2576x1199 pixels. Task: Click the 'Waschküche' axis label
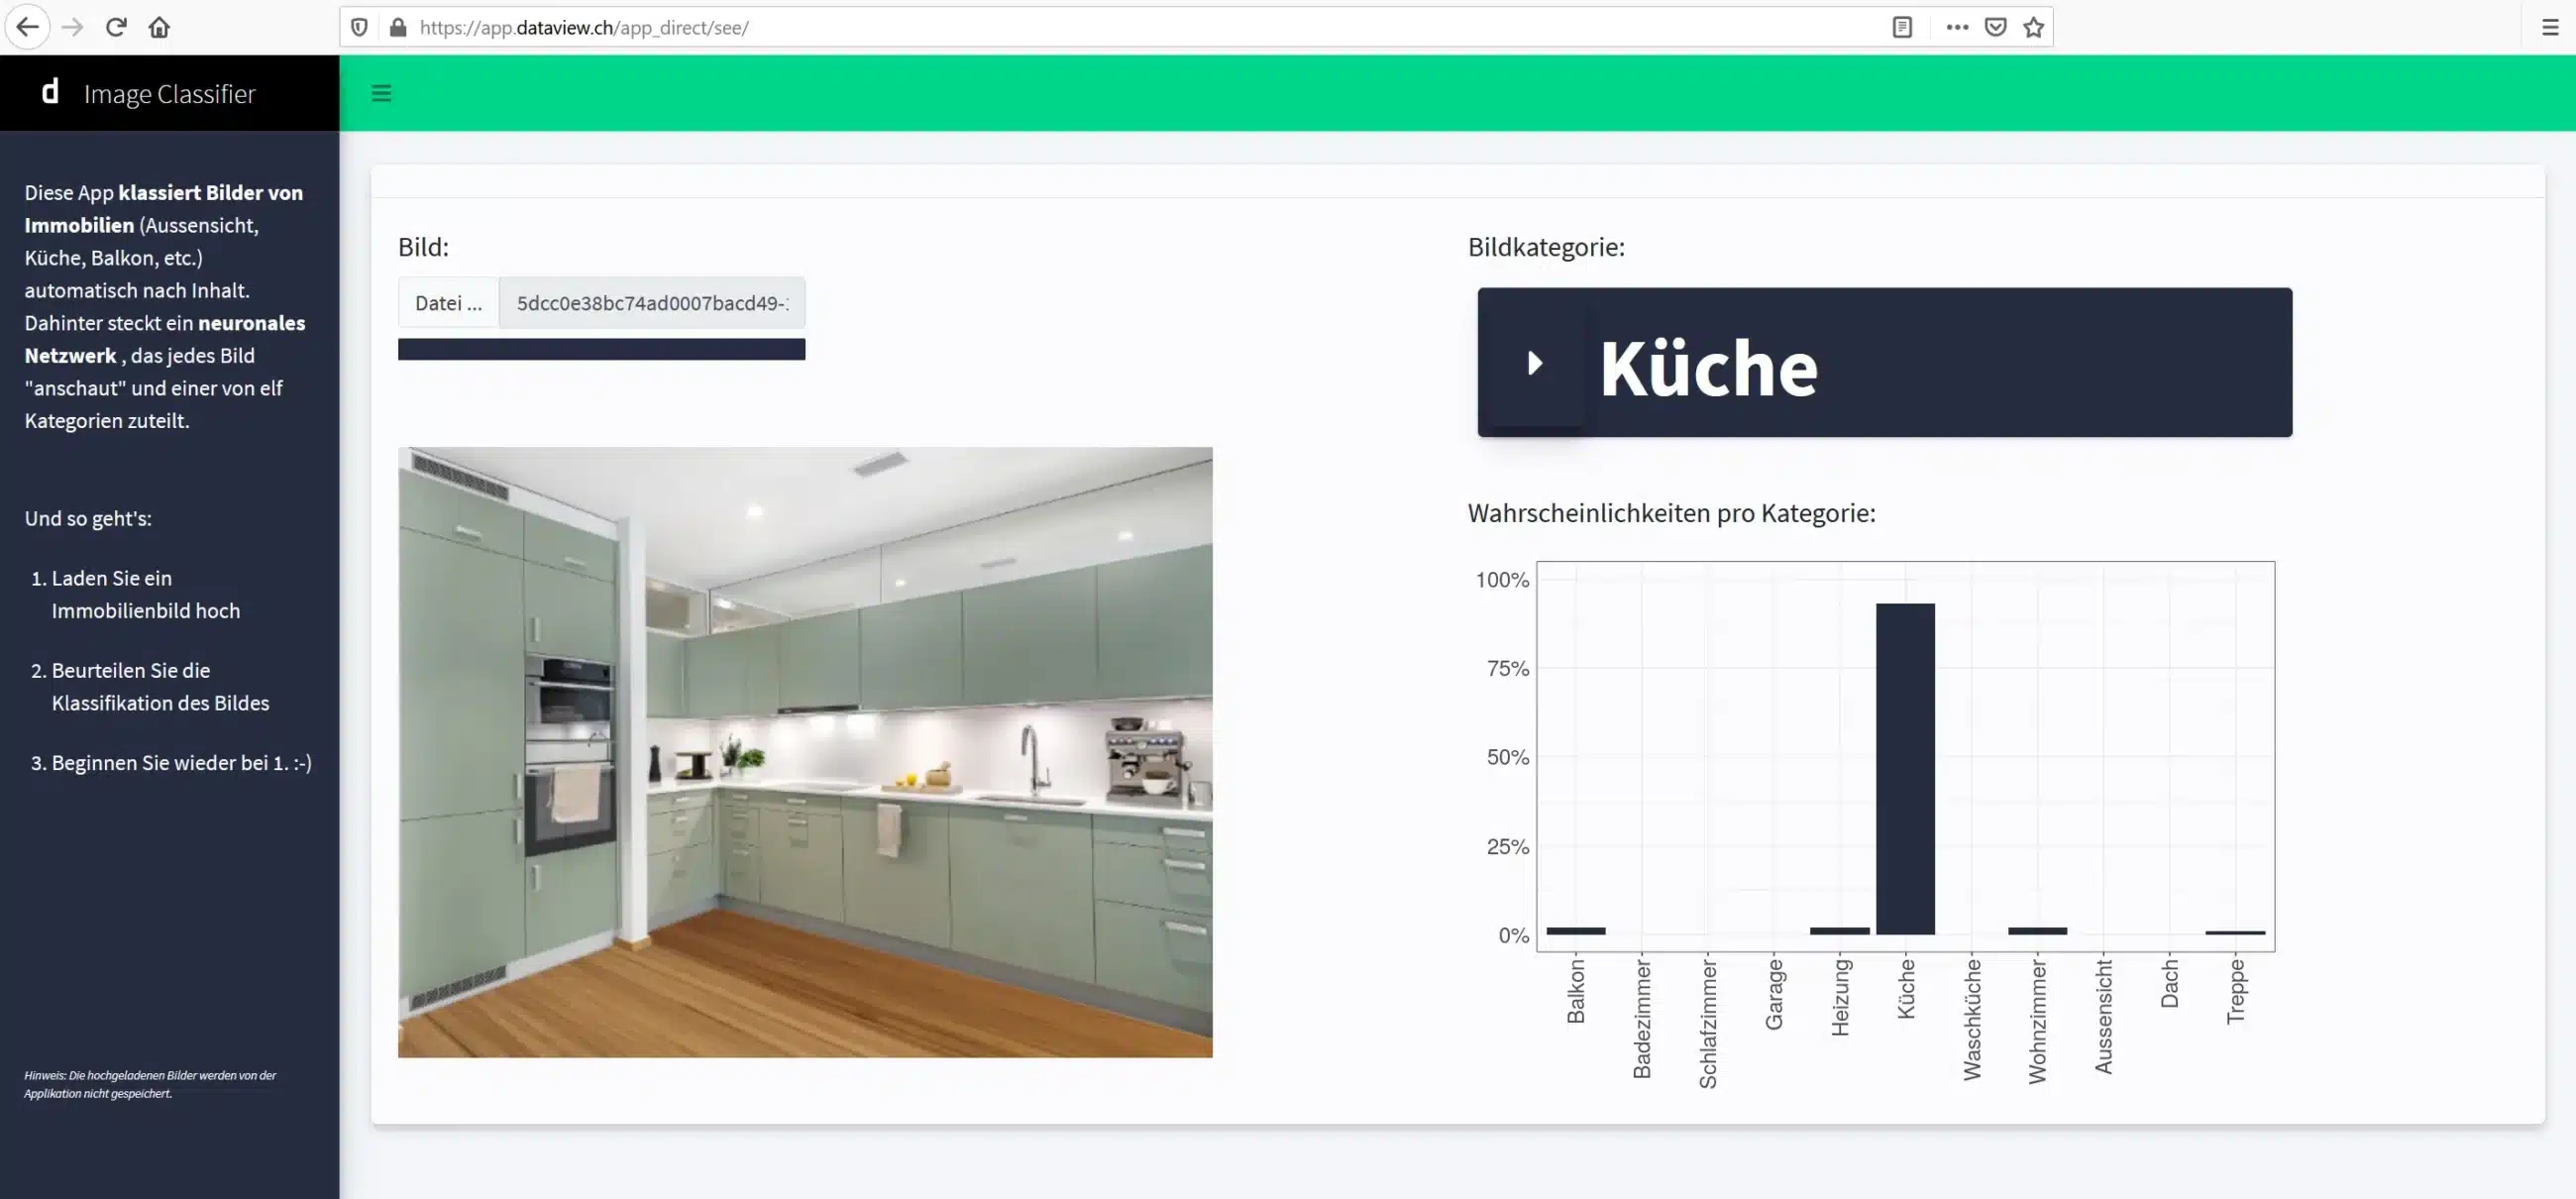pyautogui.click(x=1972, y=1019)
